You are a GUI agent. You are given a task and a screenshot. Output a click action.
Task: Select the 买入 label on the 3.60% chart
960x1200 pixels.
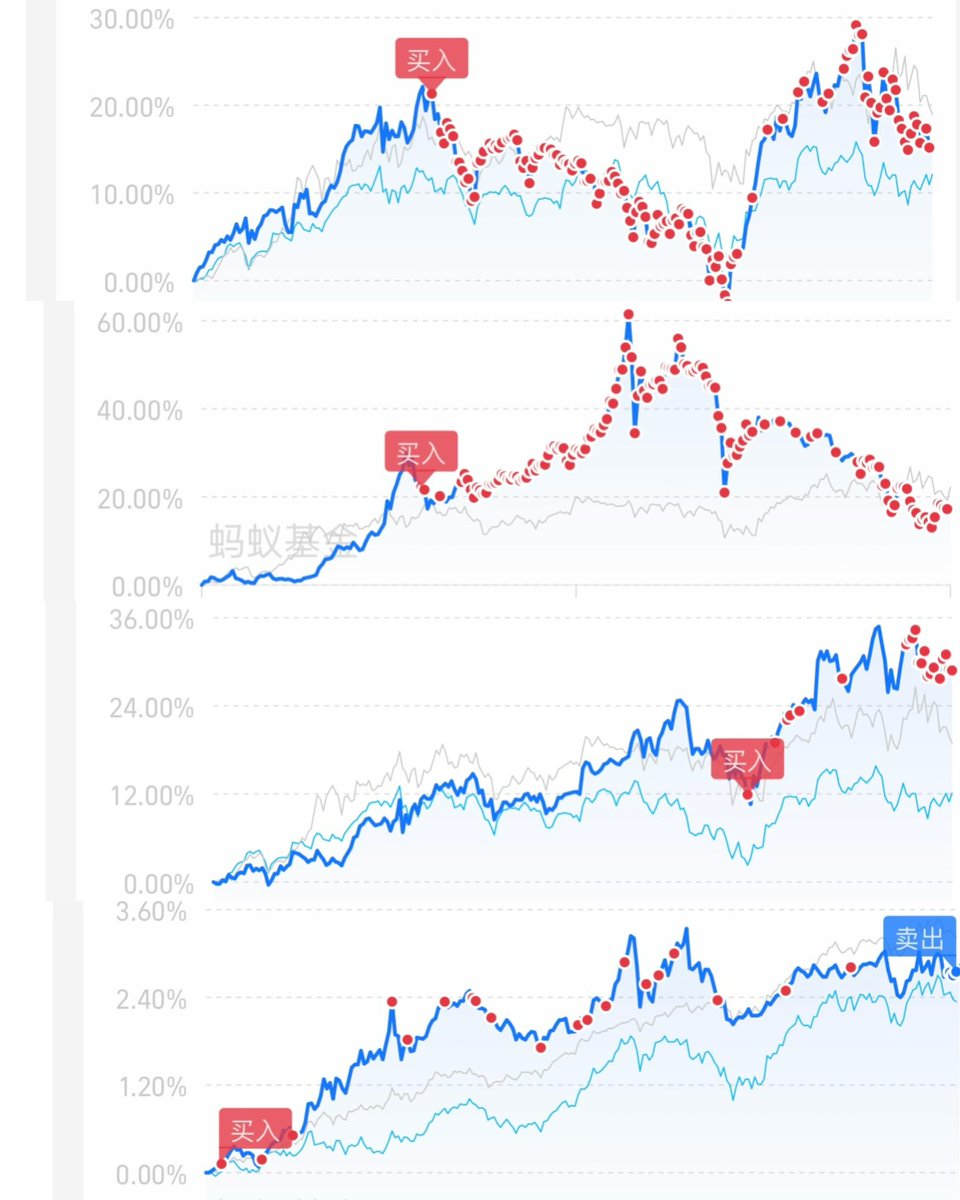255,1129
